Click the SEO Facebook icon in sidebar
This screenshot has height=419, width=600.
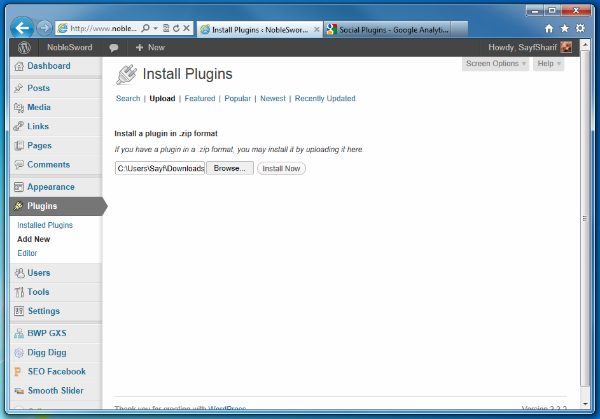(x=18, y=372)
